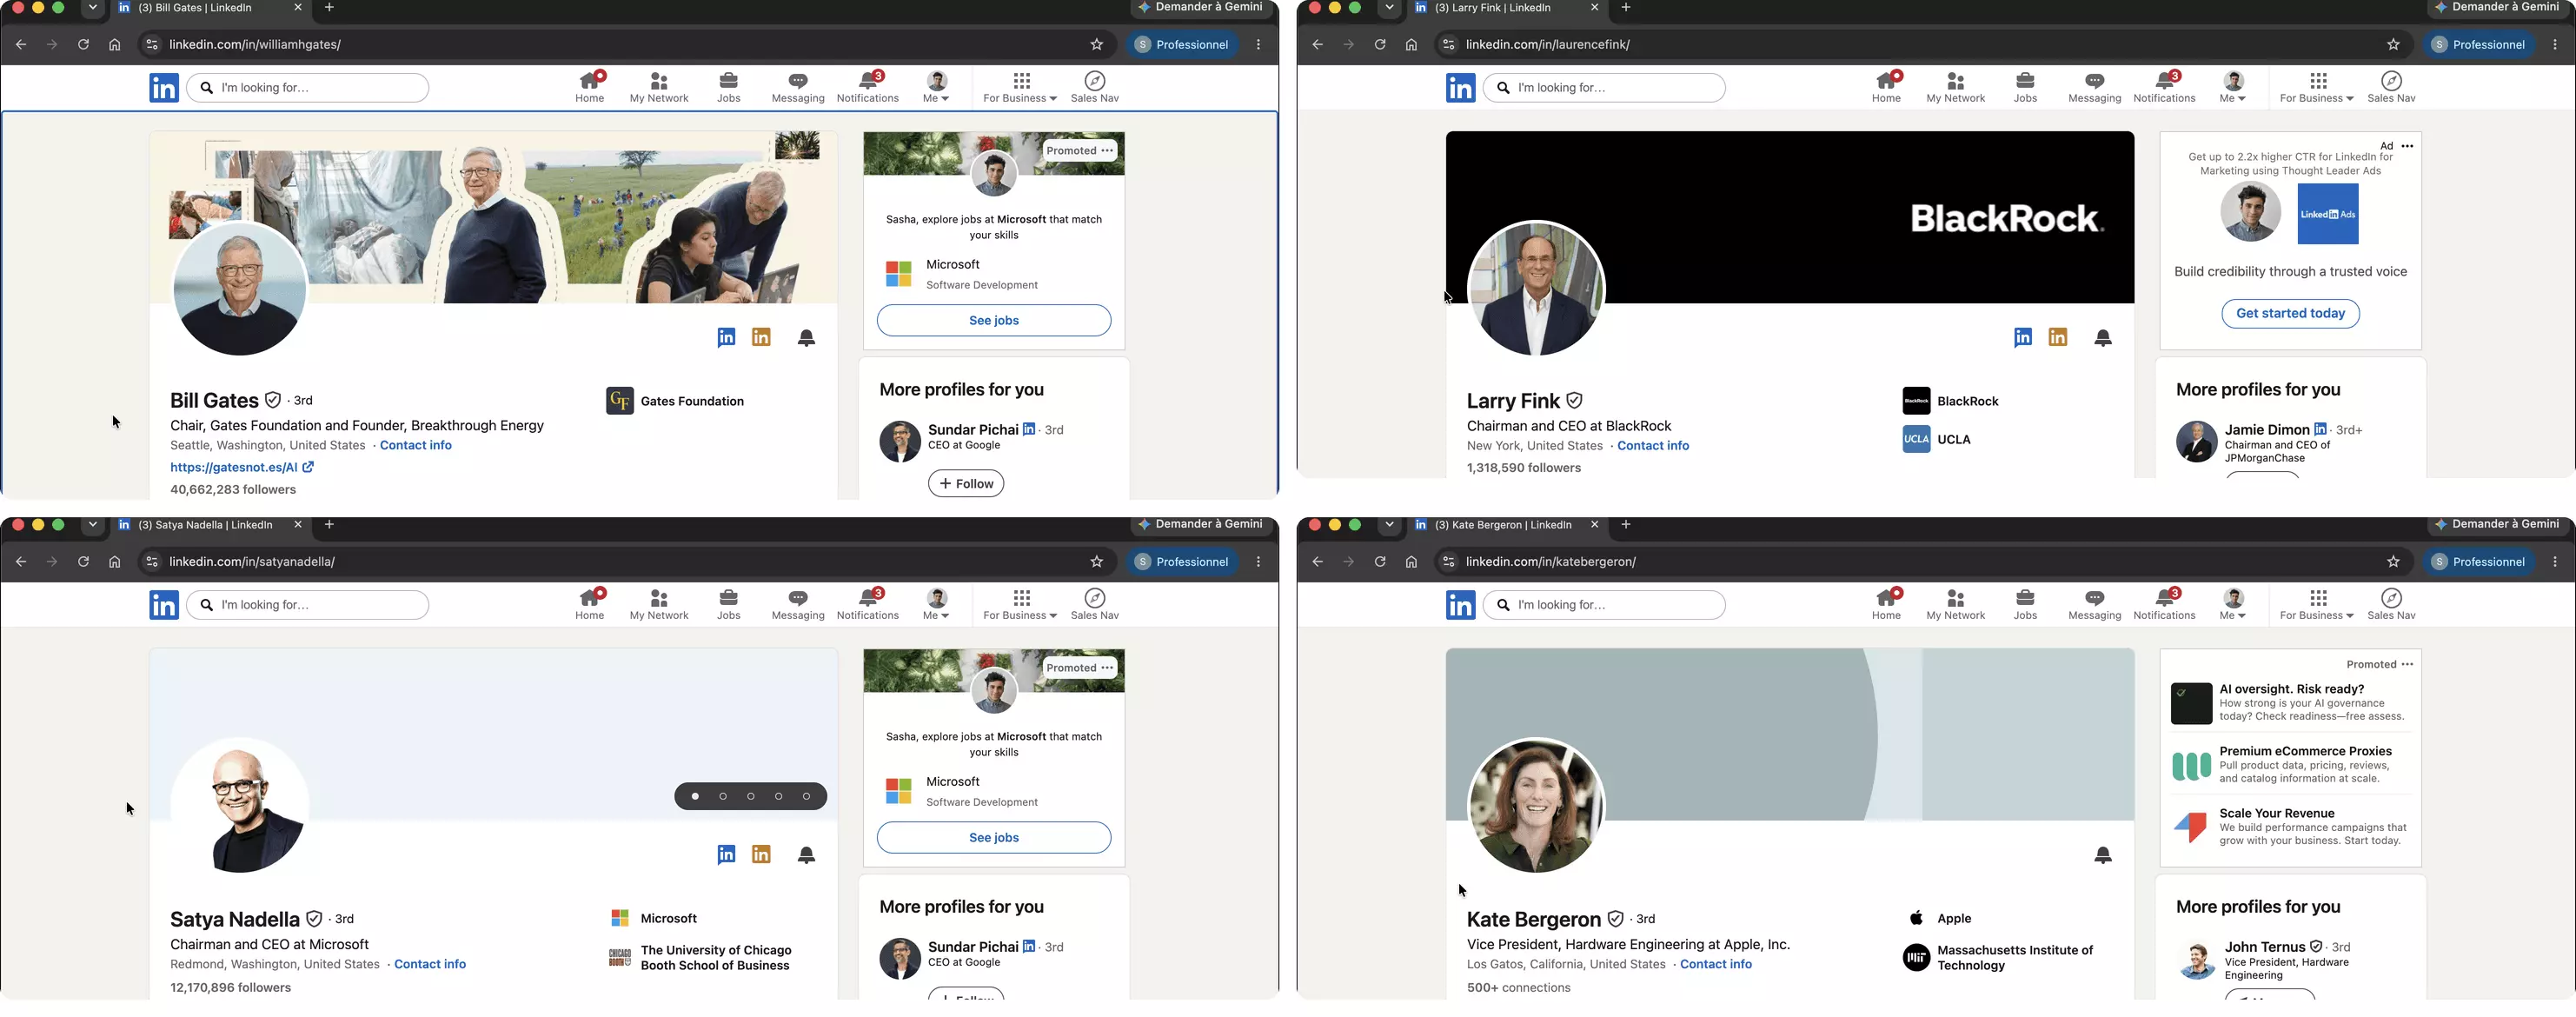
Task: Expand the Me menu in the Satya Nadella window
Action: point(936,604)
